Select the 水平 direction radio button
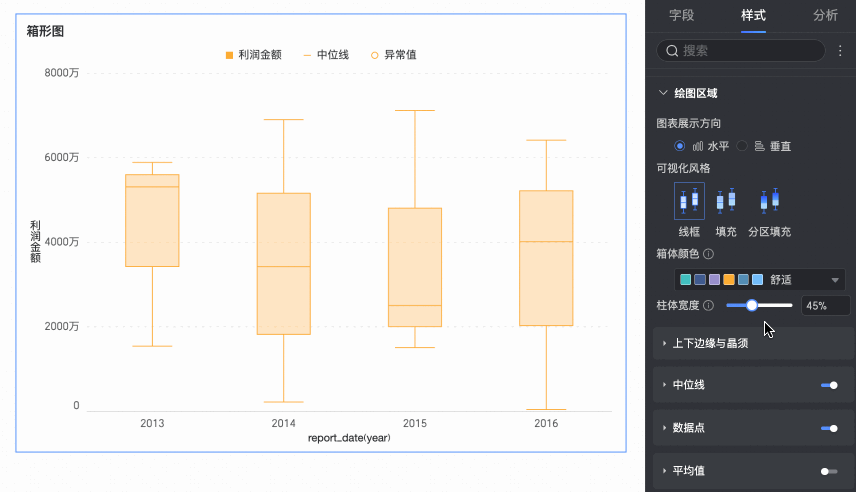 (680, 146)
